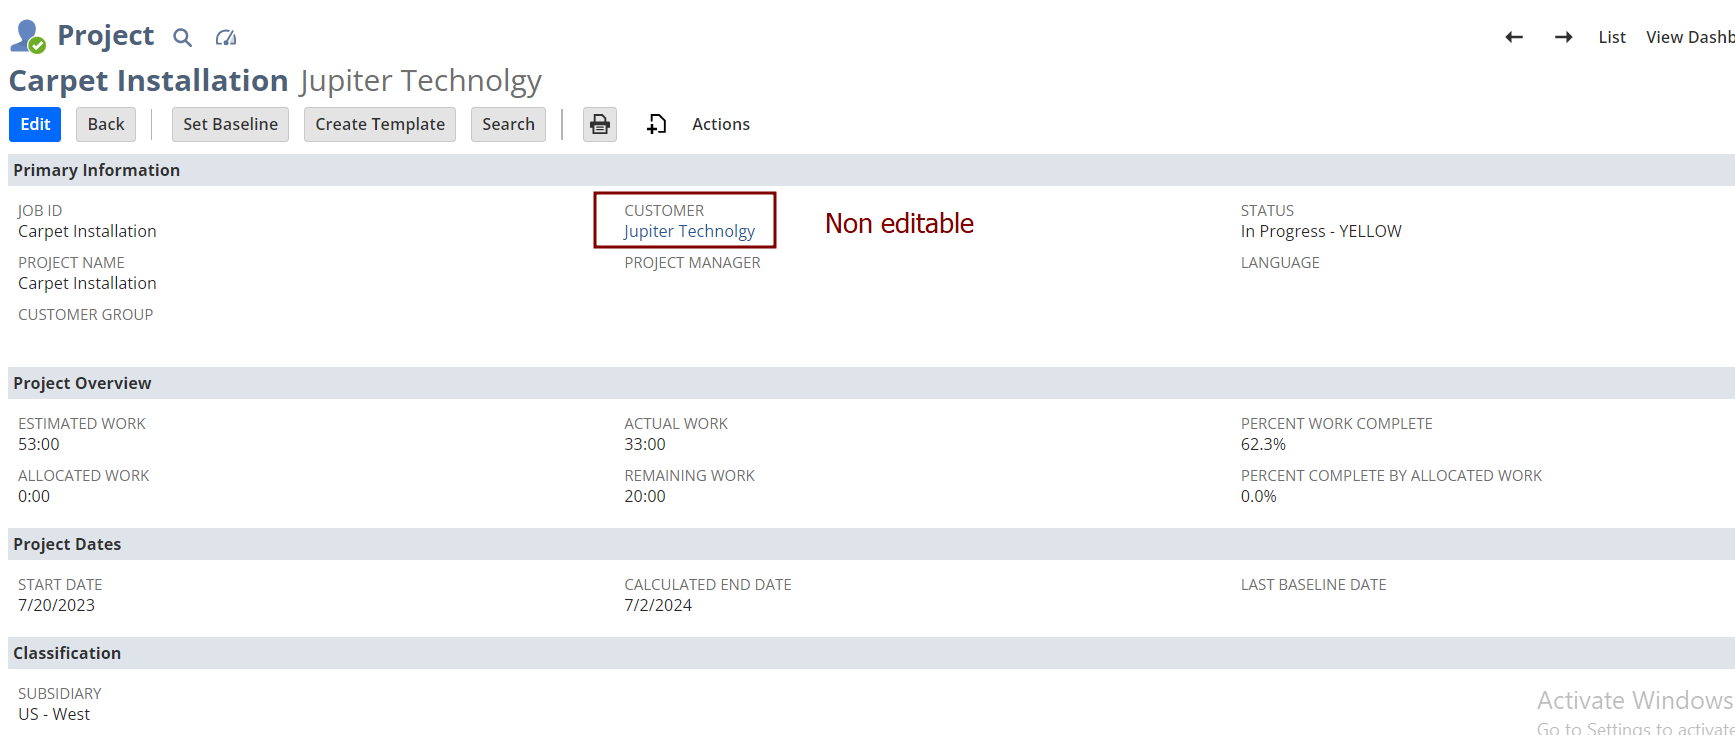Click the print icon button

point(600,124)
